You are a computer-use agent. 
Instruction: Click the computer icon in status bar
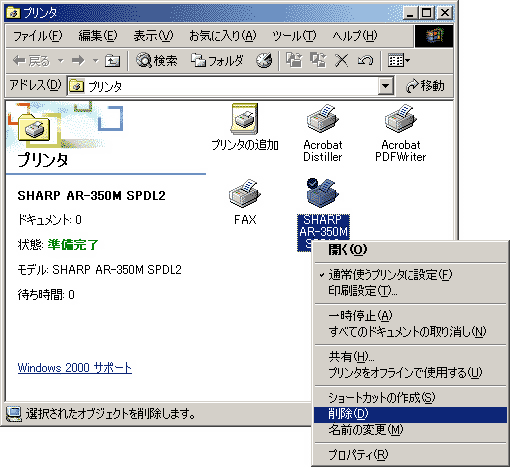point(14,414)
